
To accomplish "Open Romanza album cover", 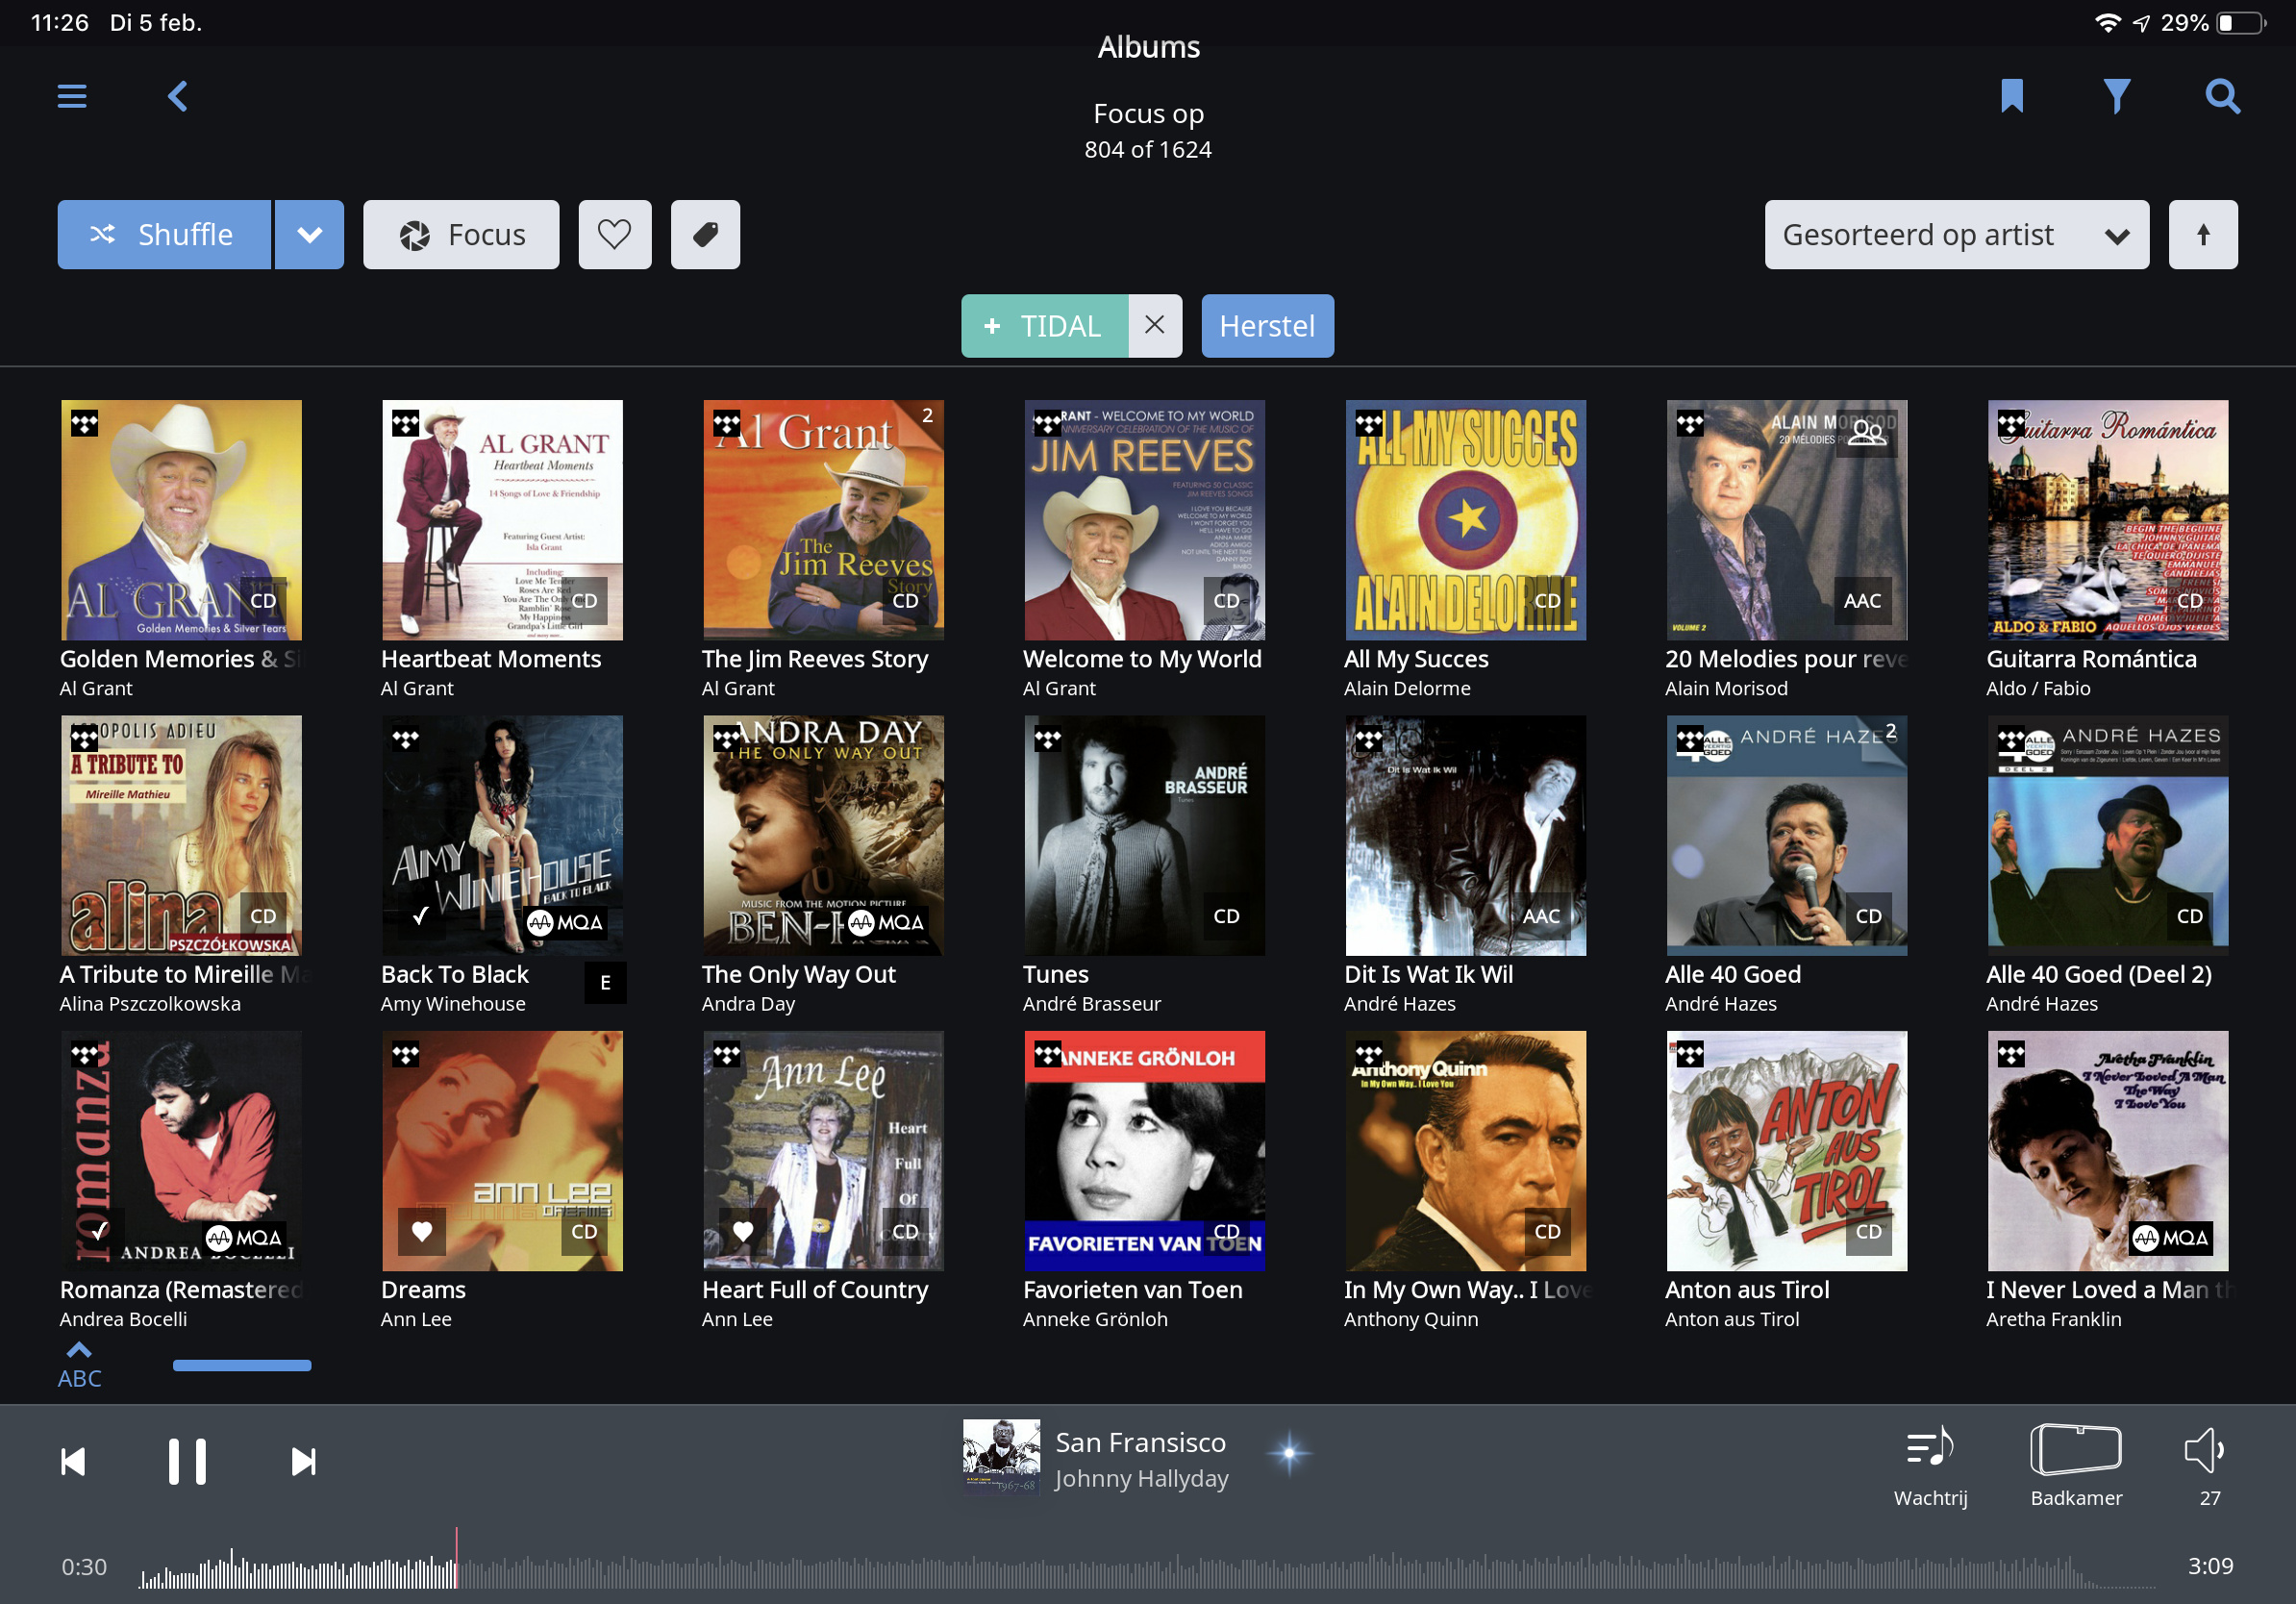I will point(181,1151).
